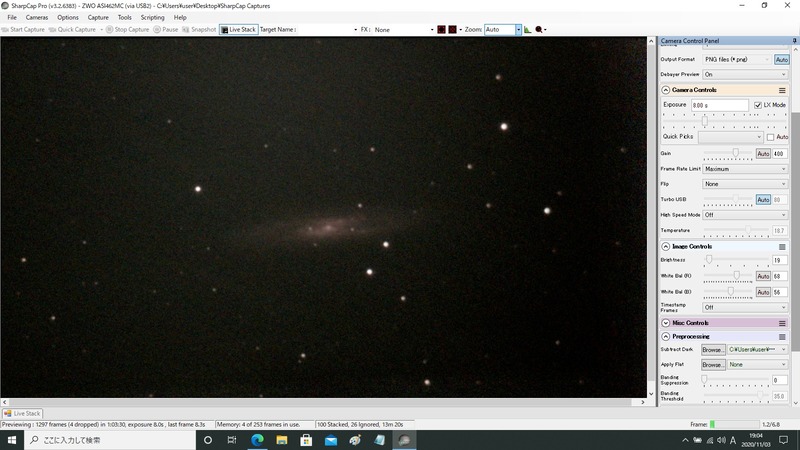Open the notification center icon
The image size is (800, 450).
click(784, 440)
